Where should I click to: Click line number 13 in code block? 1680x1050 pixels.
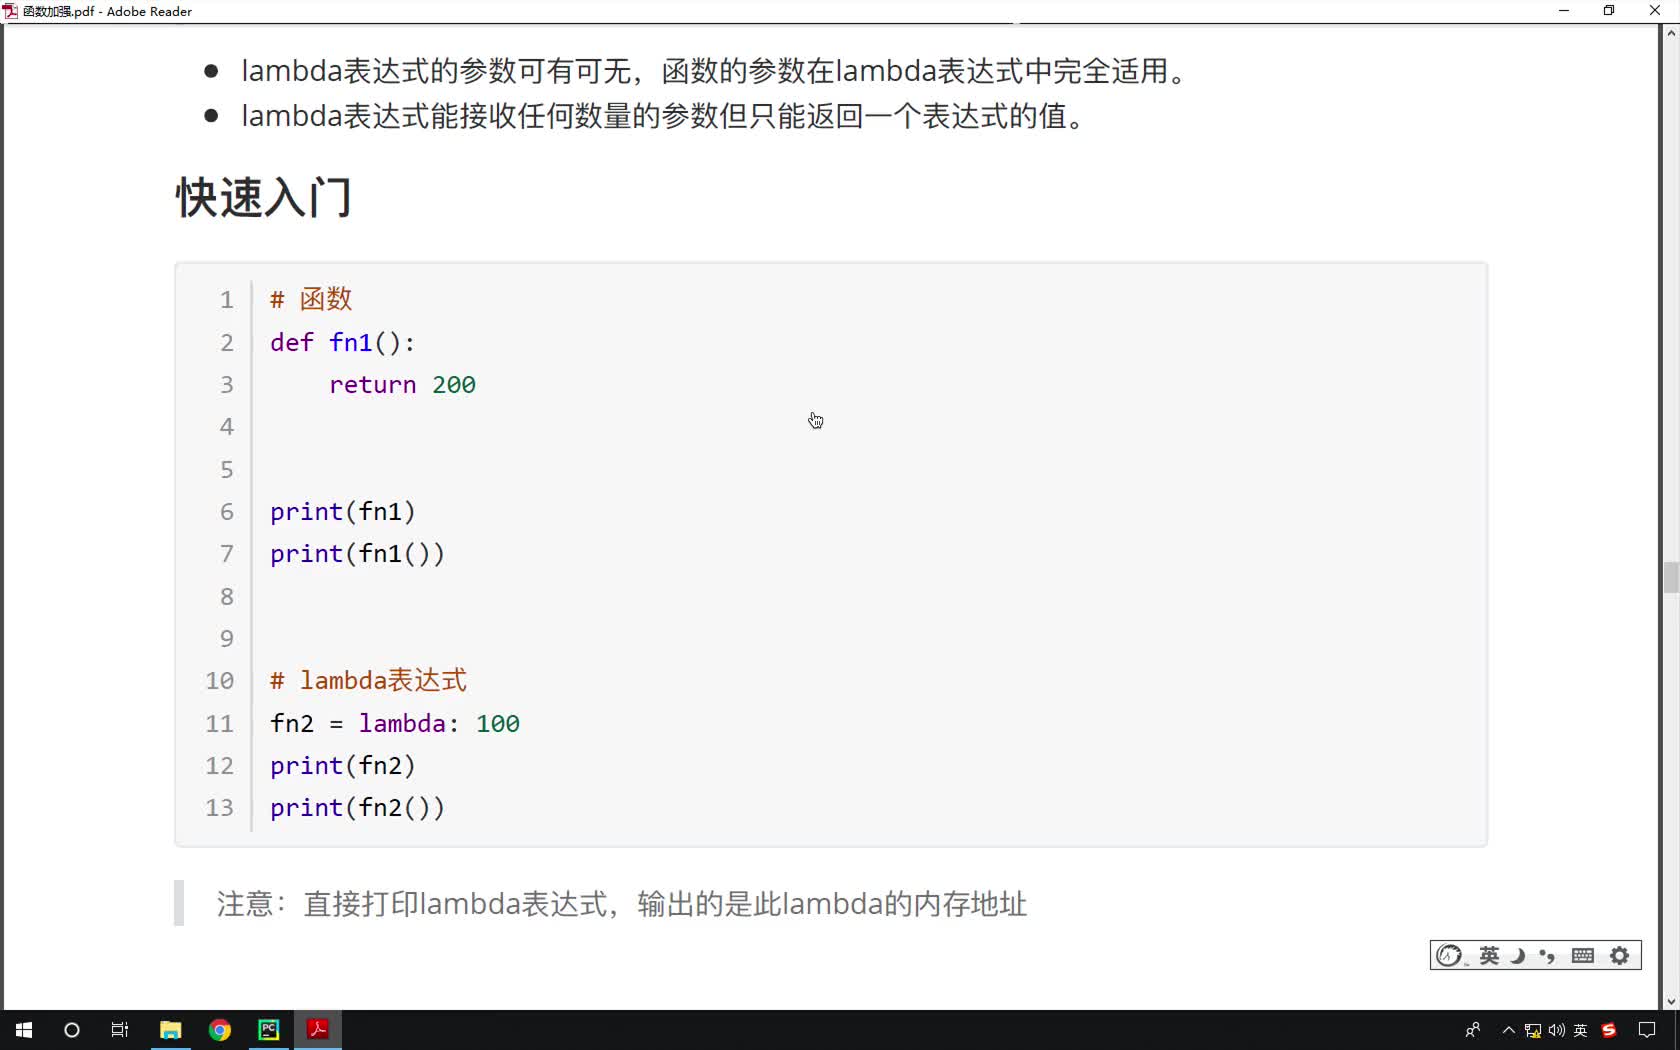tap(220, 808)
